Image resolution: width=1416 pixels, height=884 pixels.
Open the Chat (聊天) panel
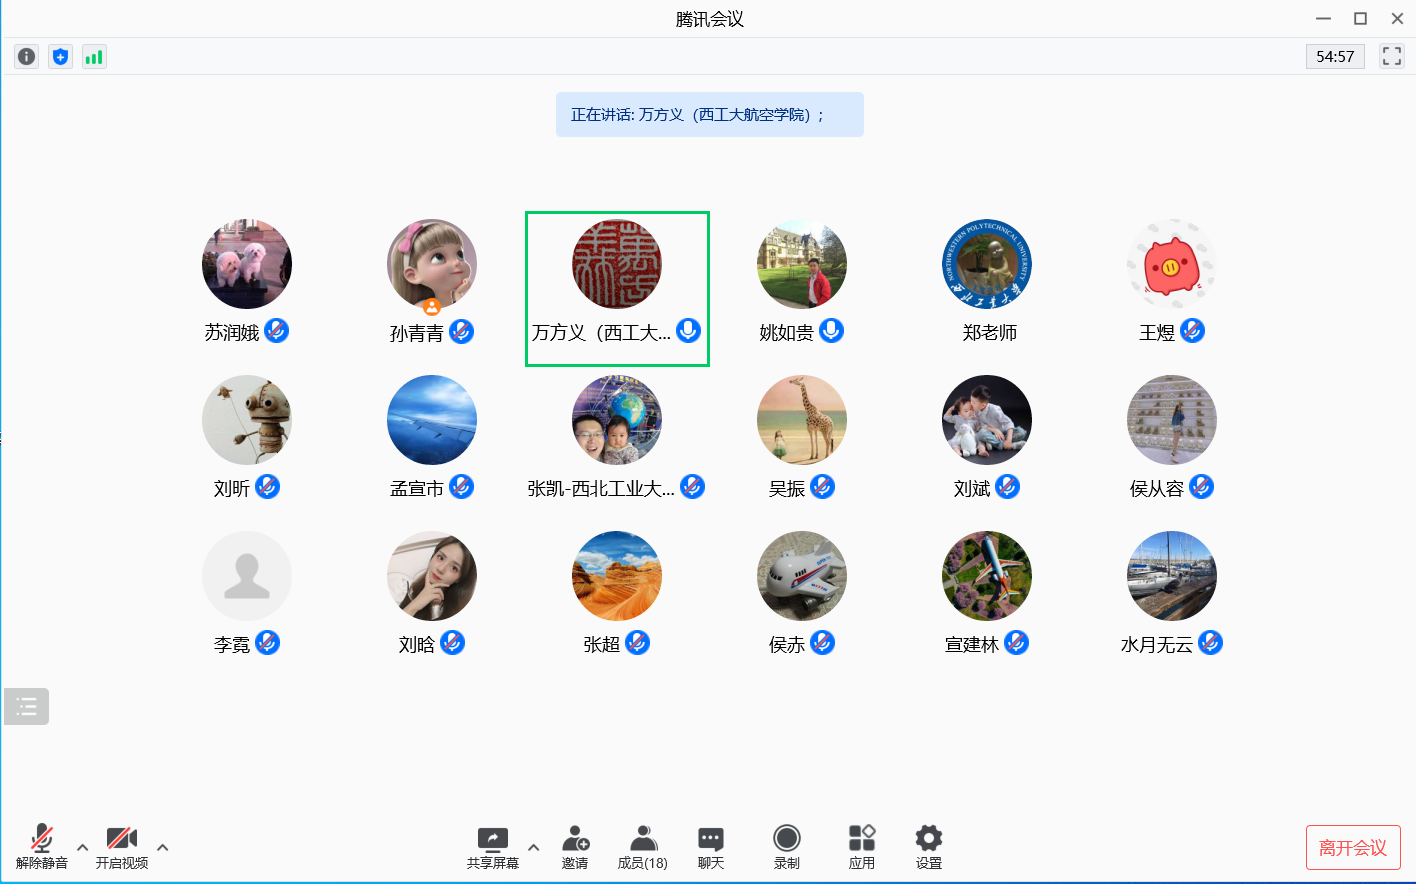click(x=711, y=846)
